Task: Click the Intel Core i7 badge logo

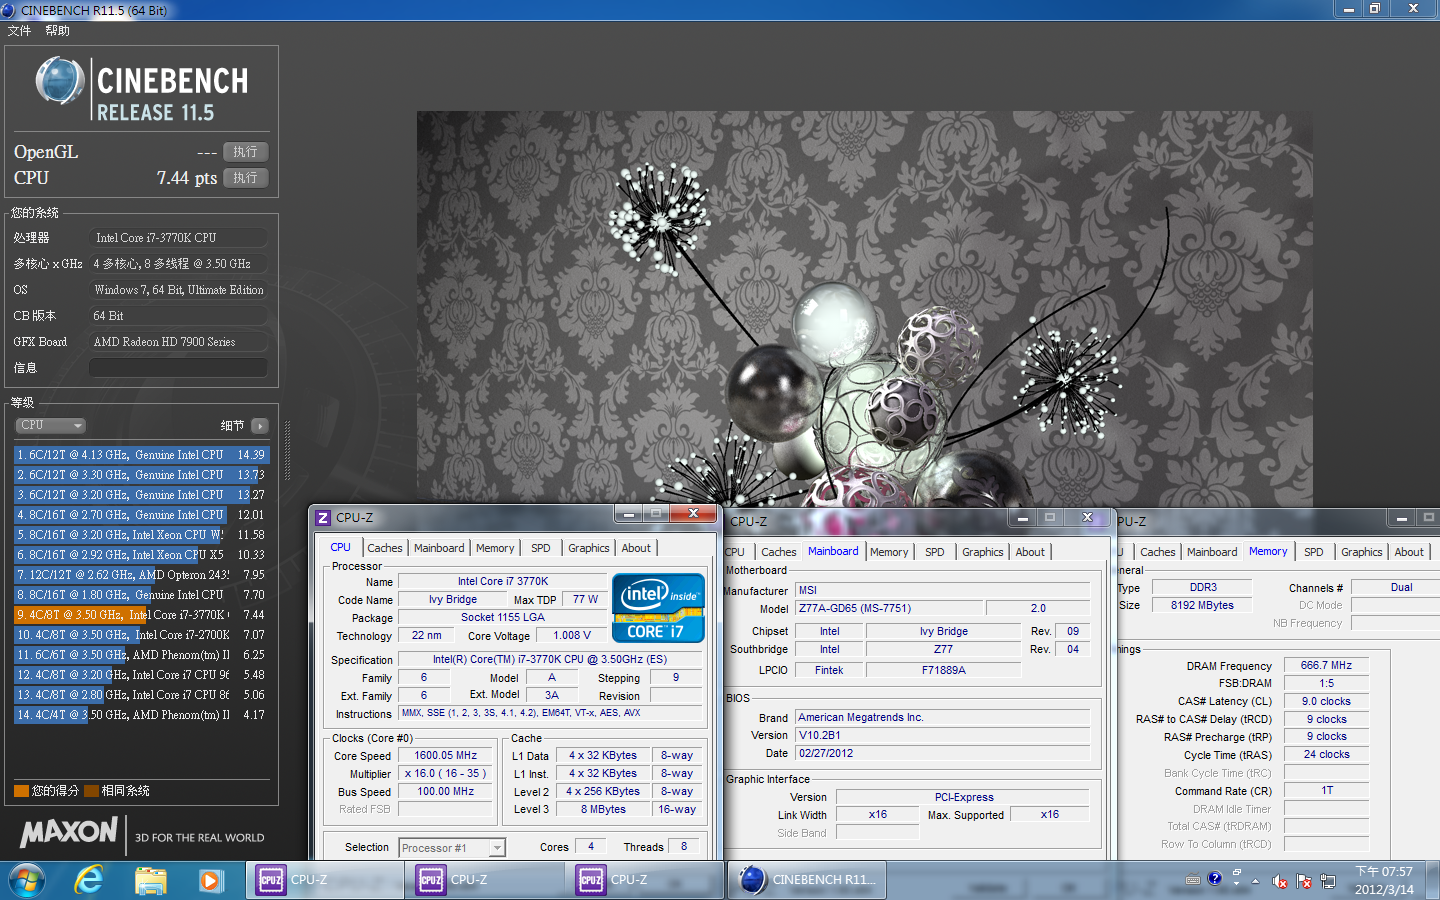Action: 658,608
